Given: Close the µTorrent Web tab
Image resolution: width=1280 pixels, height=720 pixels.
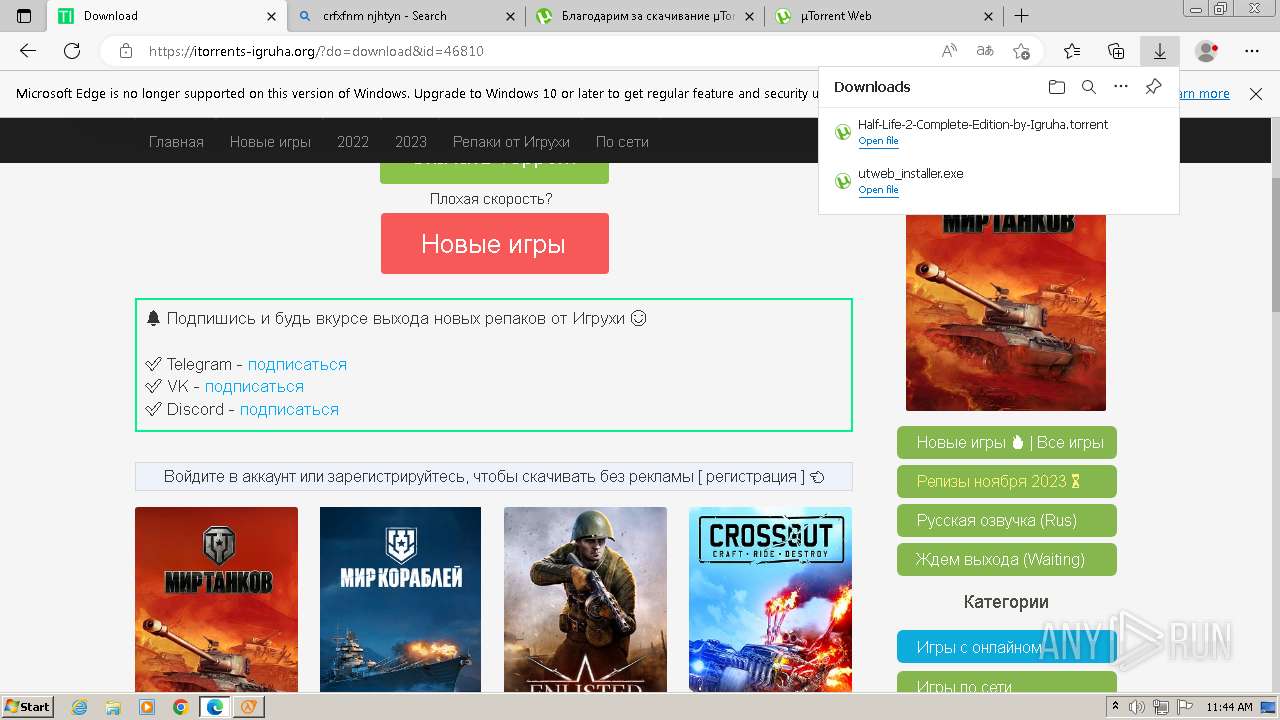Looking at the screenshot, I should (988, 16).
